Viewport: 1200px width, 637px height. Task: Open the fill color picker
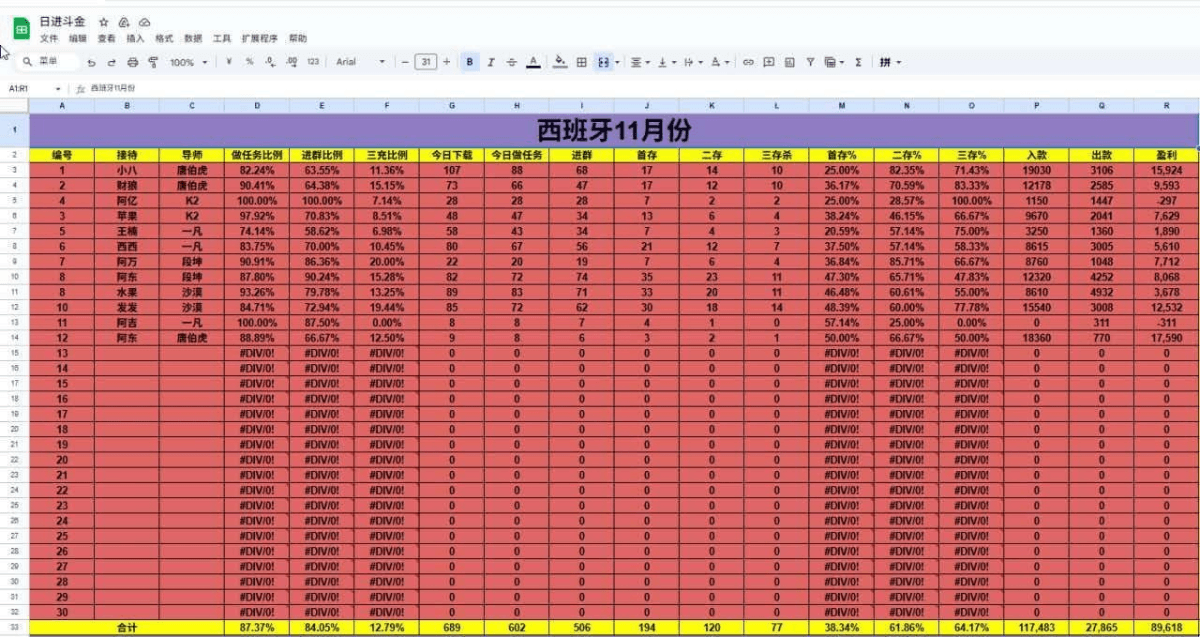[x=560, y=62]
